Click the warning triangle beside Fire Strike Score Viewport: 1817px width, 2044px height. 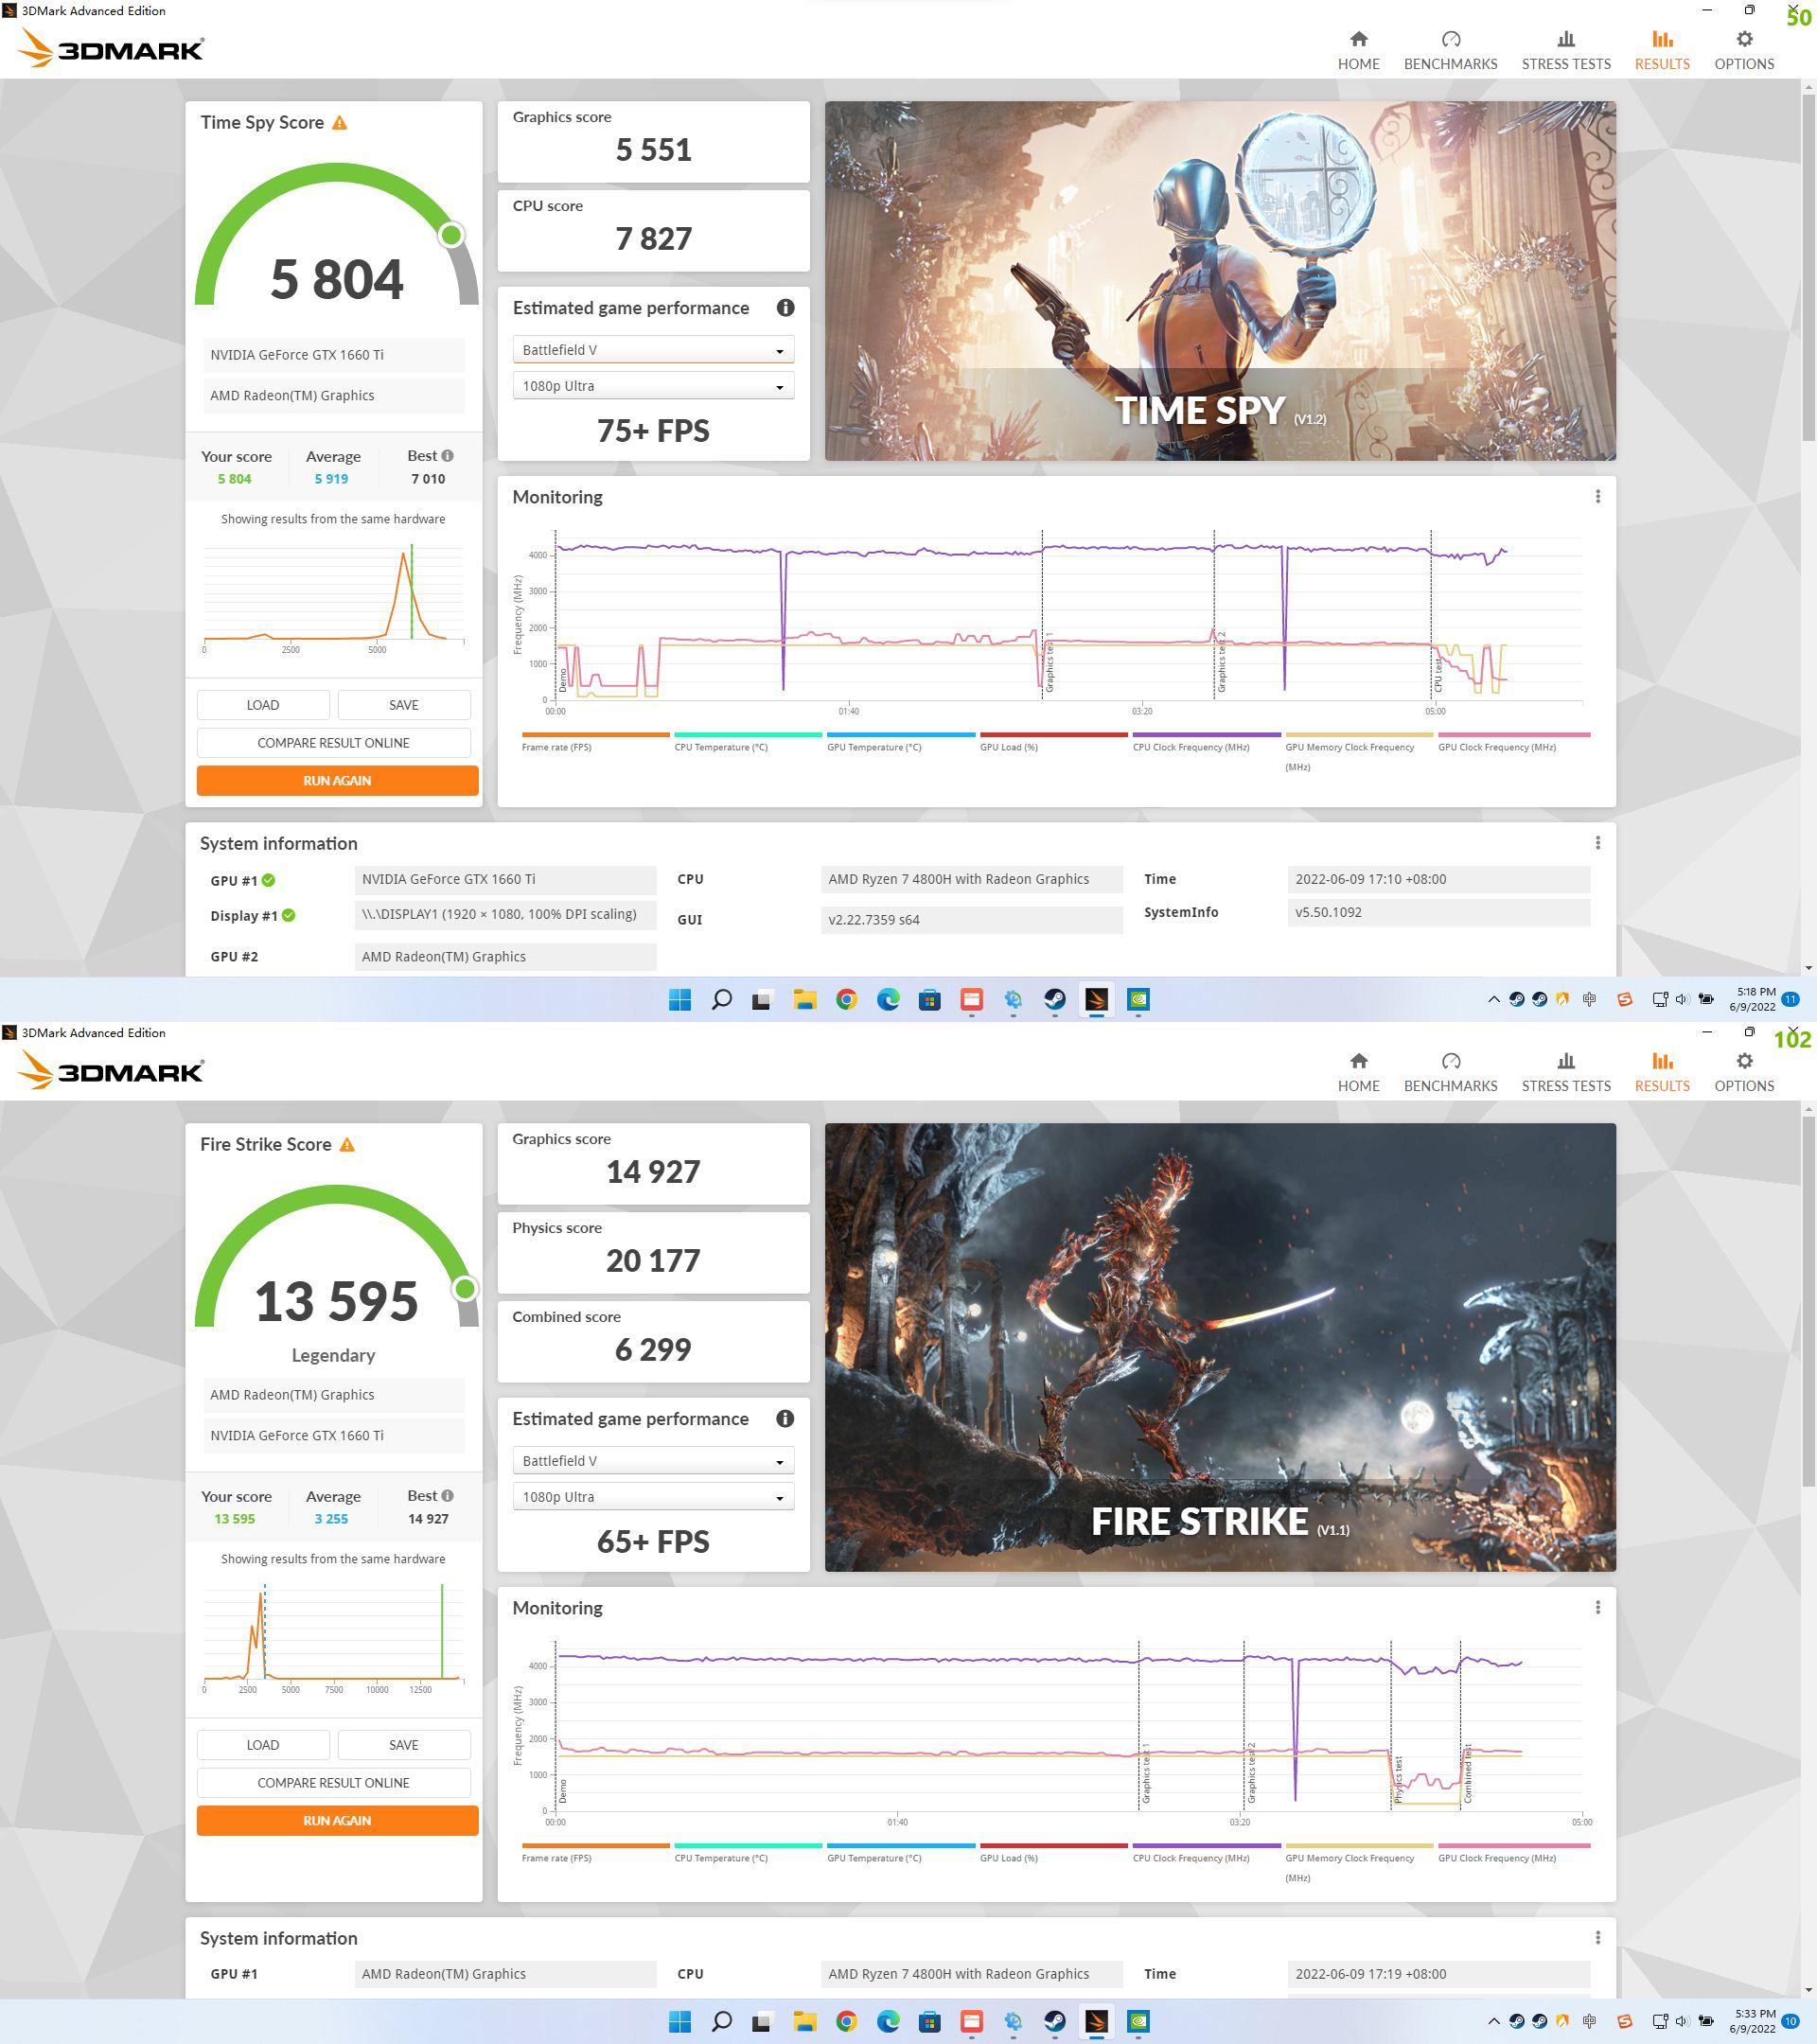[347, 1145]
